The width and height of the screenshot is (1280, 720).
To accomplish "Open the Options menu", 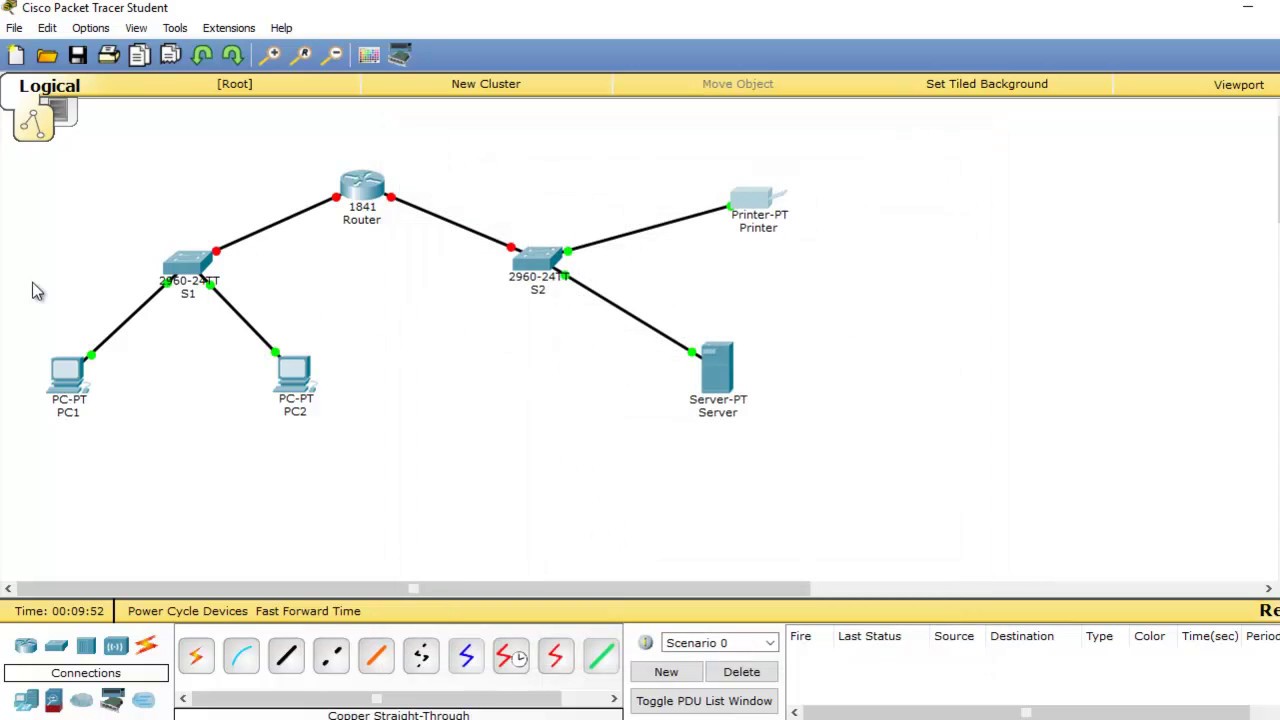I will point(90,28).
